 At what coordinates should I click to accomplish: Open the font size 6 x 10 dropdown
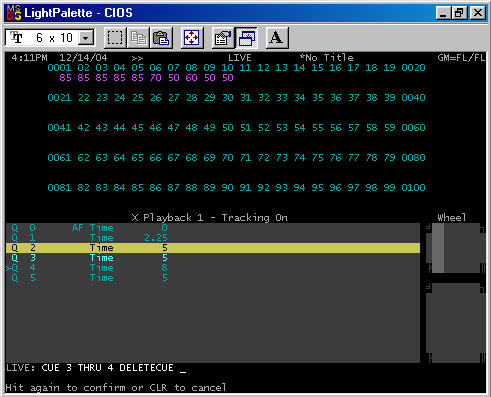(x=86, y=38)
